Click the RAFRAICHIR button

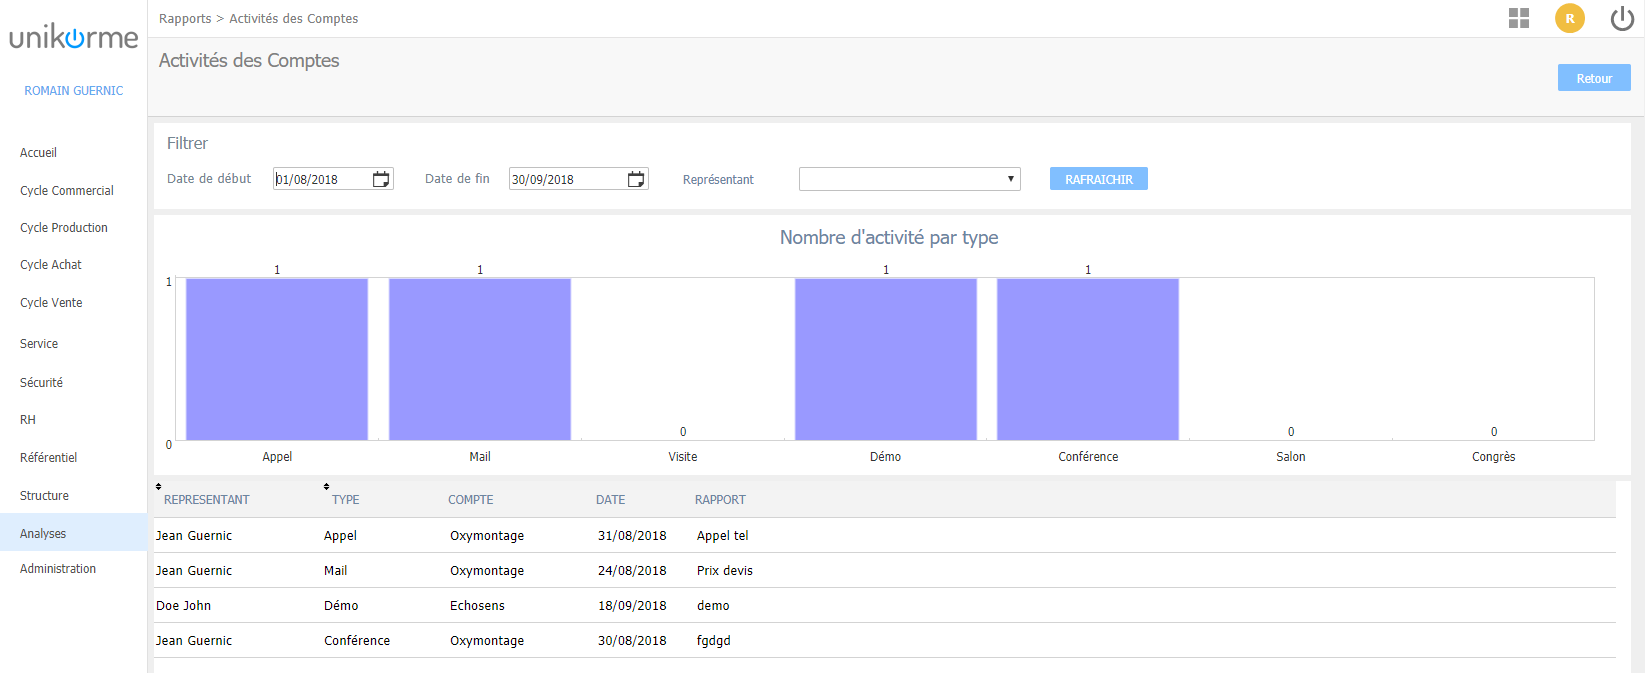tap(1099, 179)
